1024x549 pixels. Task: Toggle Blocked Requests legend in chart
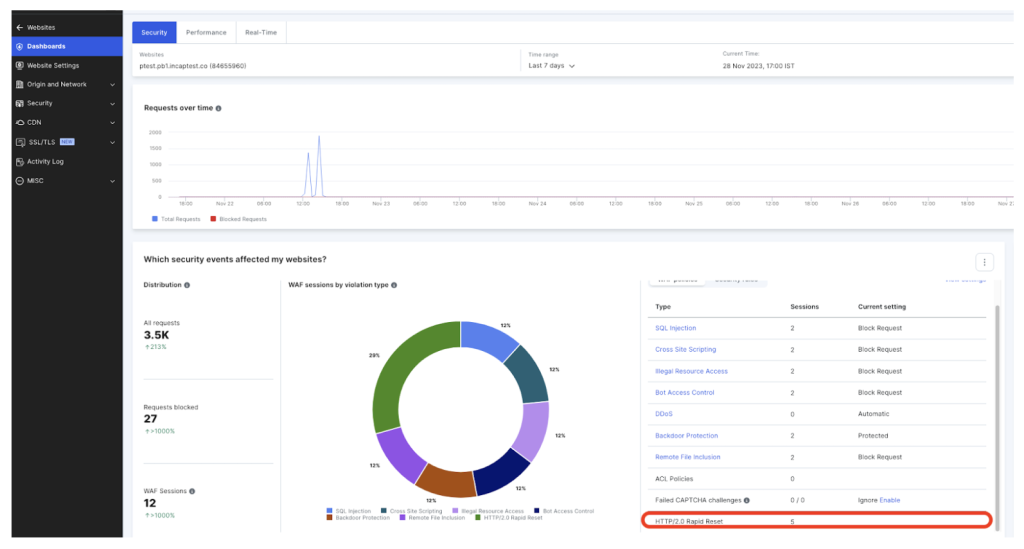click(x=240, y=218)
